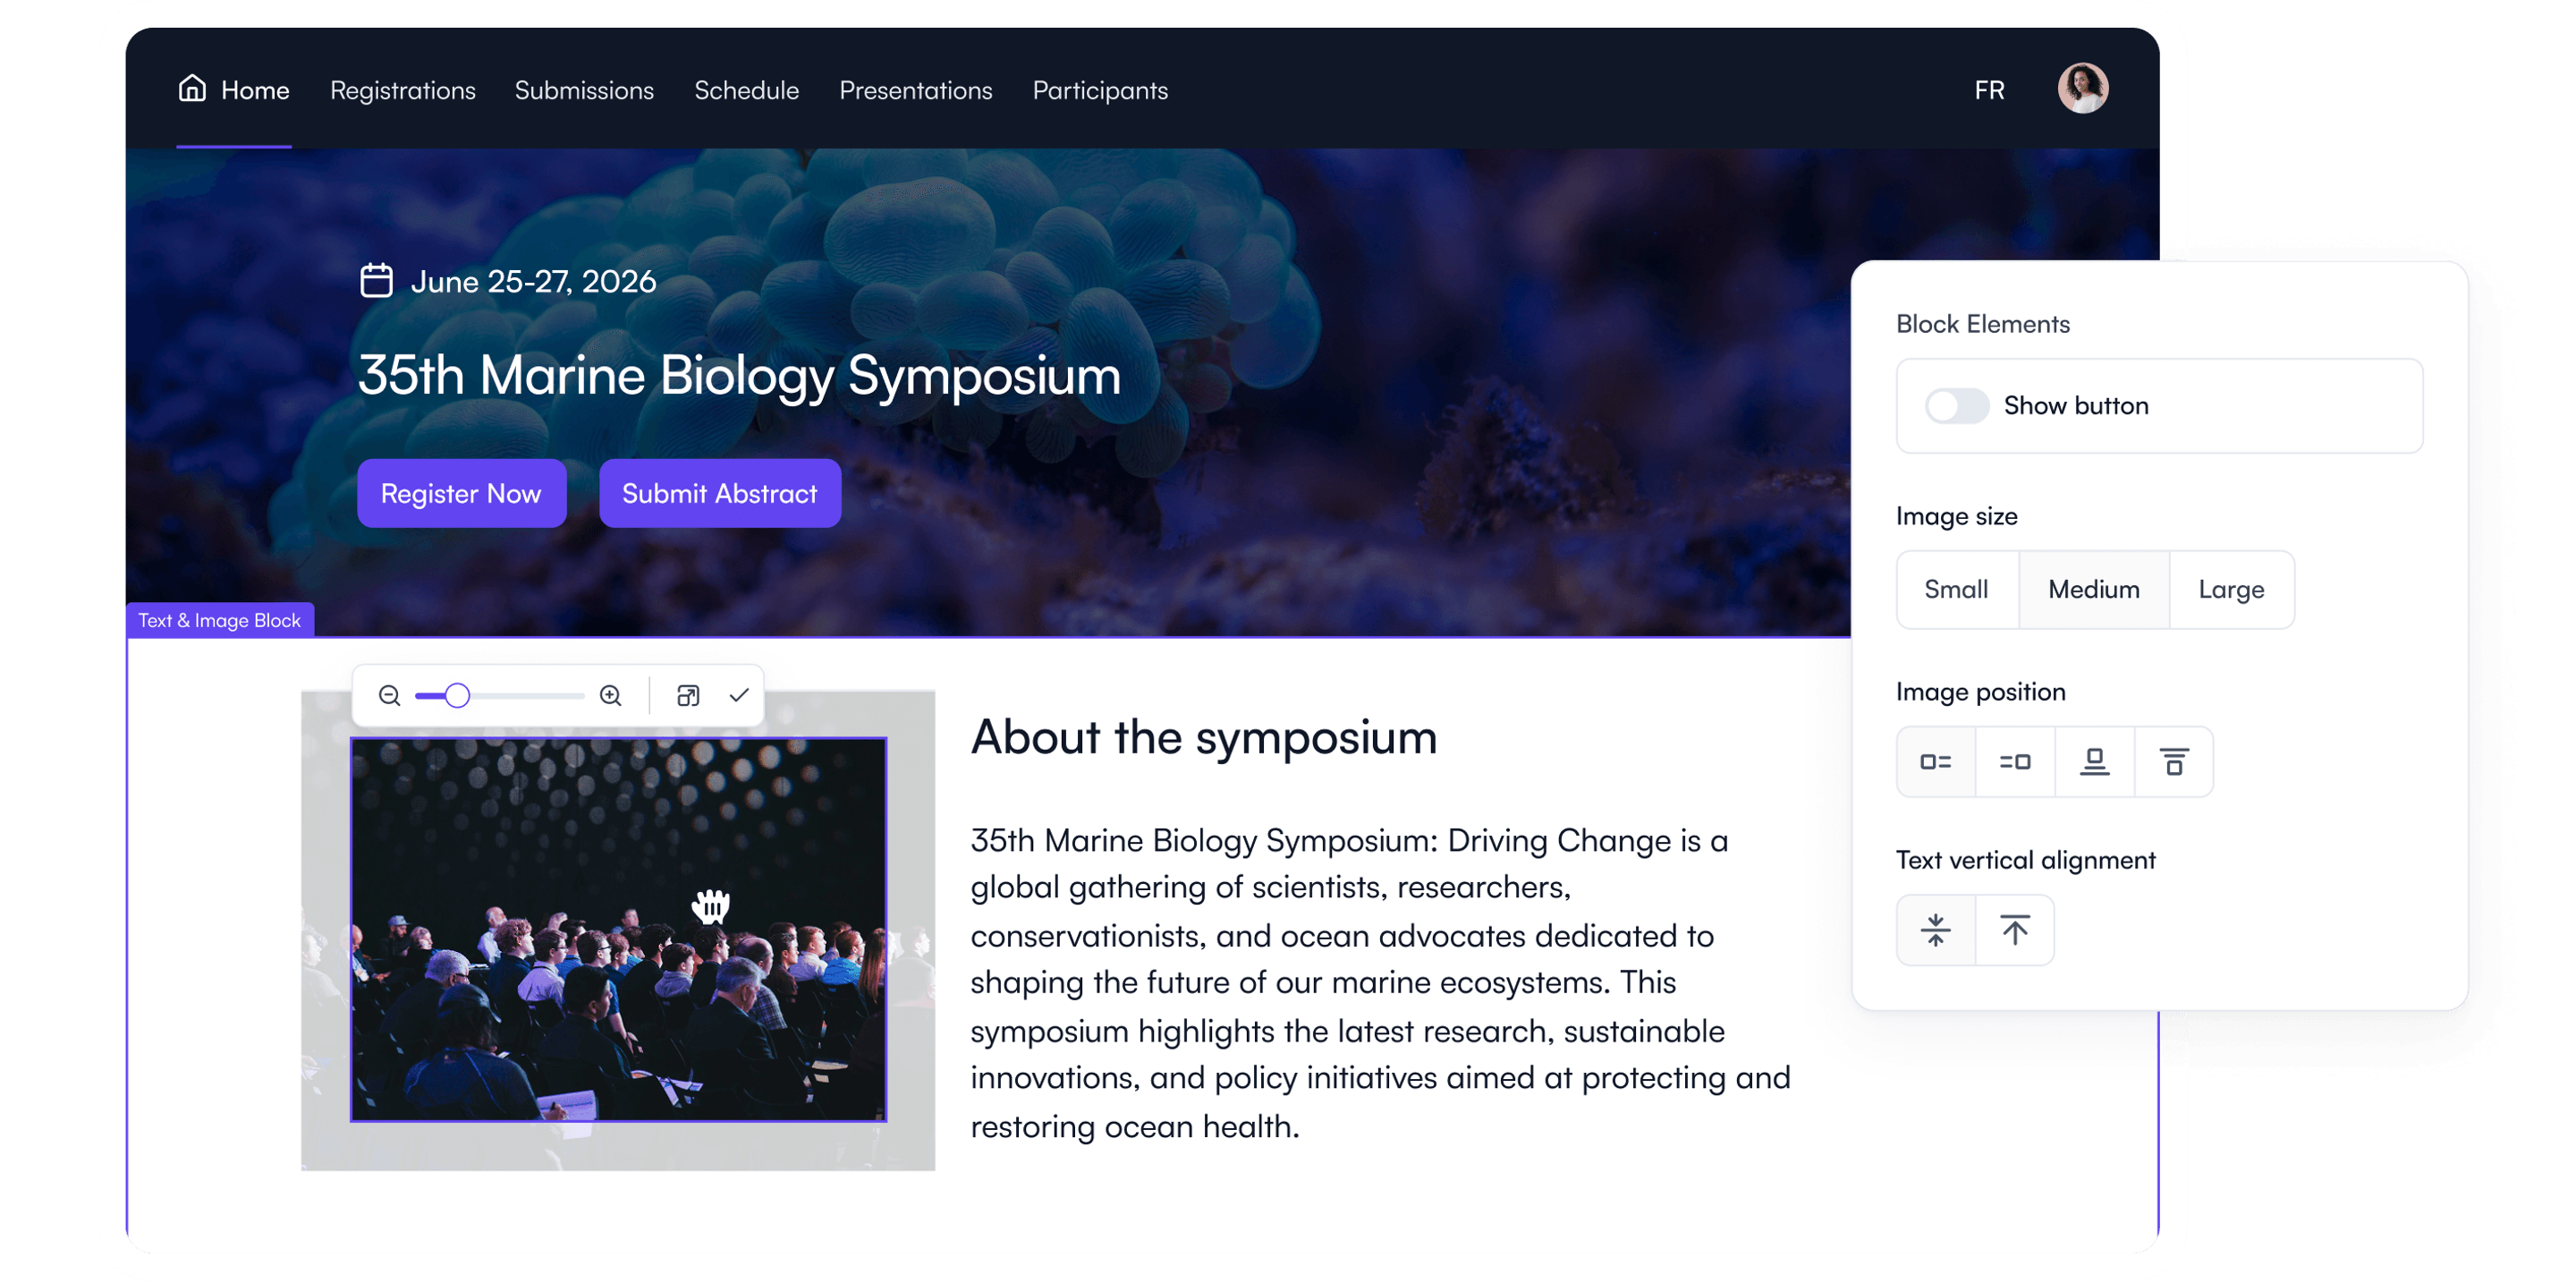Select Small image size
Image resolution: width=2576 pixels, height=1283 pixels.
[1957, 589]
